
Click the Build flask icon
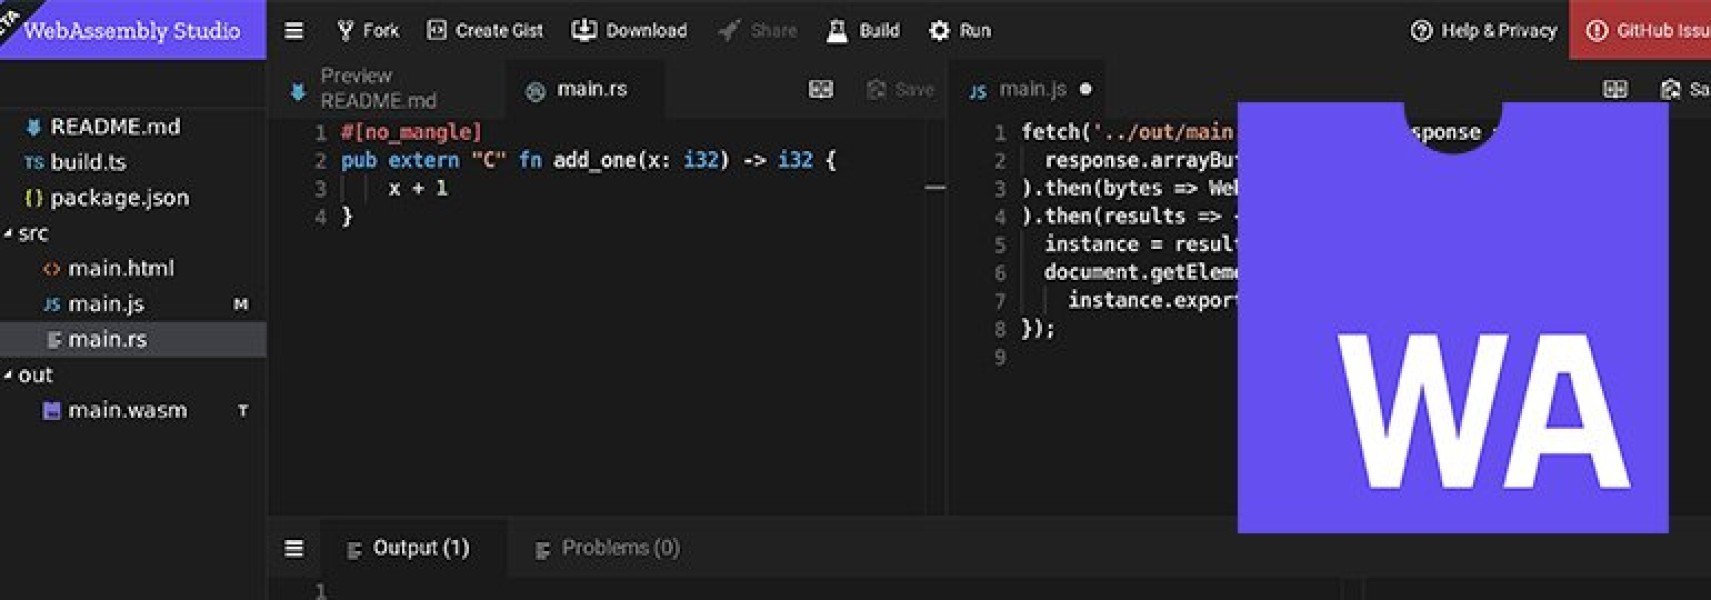(x=837, y=31)
